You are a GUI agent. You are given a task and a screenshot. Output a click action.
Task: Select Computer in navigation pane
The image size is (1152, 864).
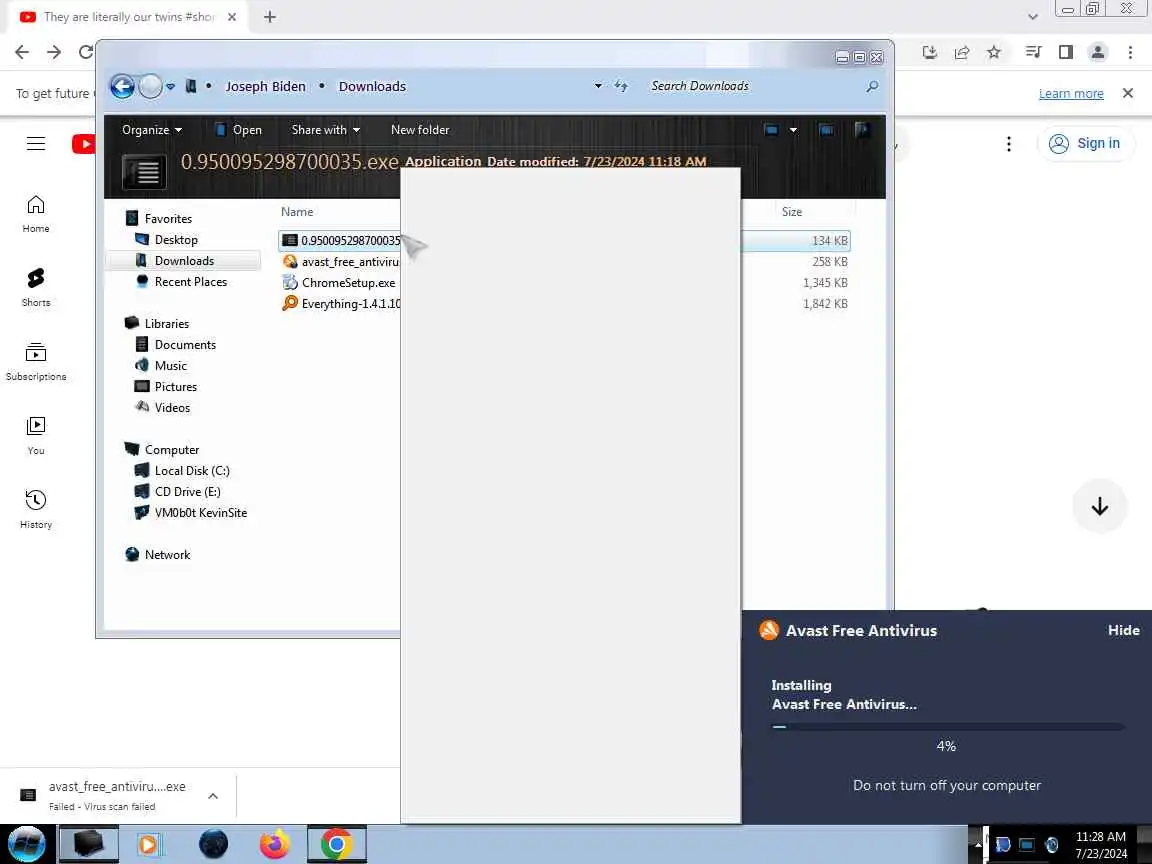click(172, 450)
